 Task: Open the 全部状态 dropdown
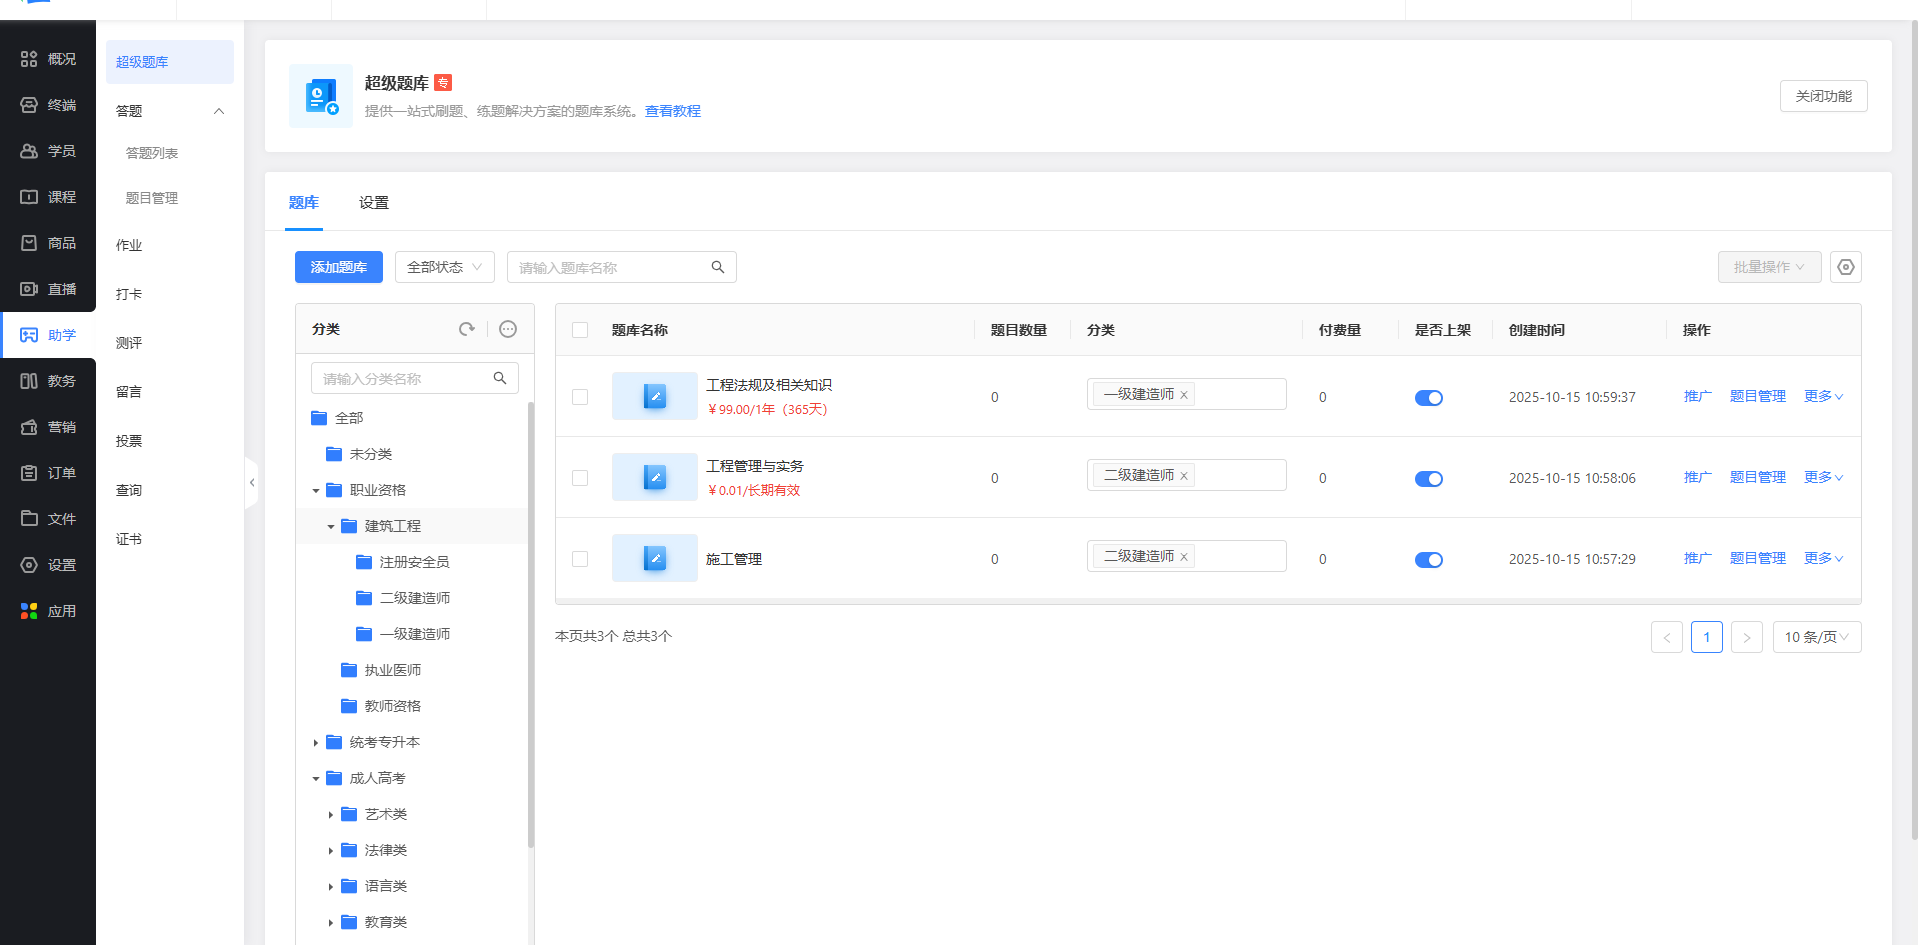pos(444,267)
